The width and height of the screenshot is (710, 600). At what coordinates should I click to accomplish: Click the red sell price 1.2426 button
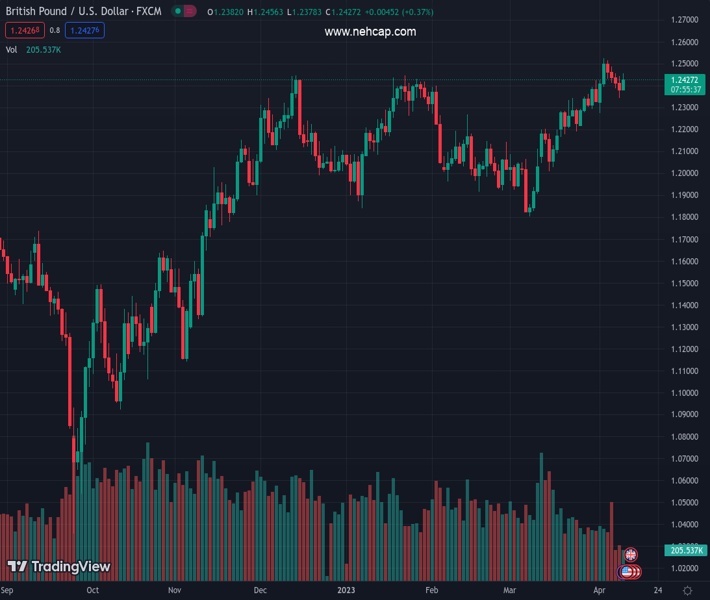pyautogui.click(x=25, y=30)
